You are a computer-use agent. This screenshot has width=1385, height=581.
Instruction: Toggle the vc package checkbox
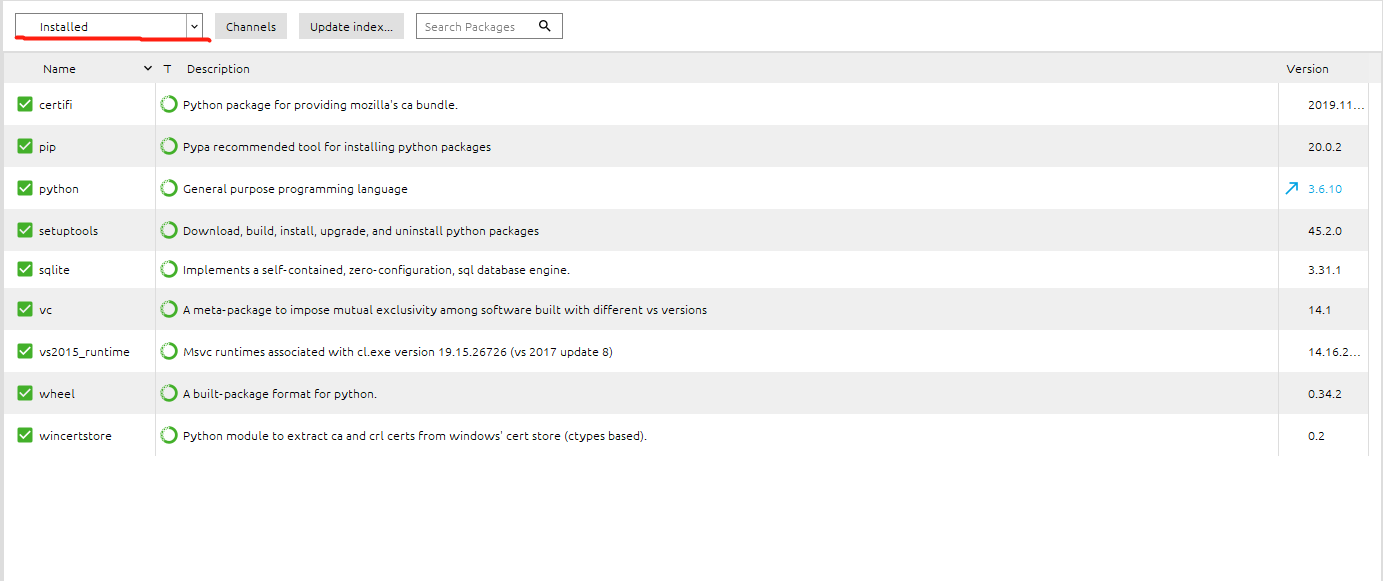click(25, 309)
